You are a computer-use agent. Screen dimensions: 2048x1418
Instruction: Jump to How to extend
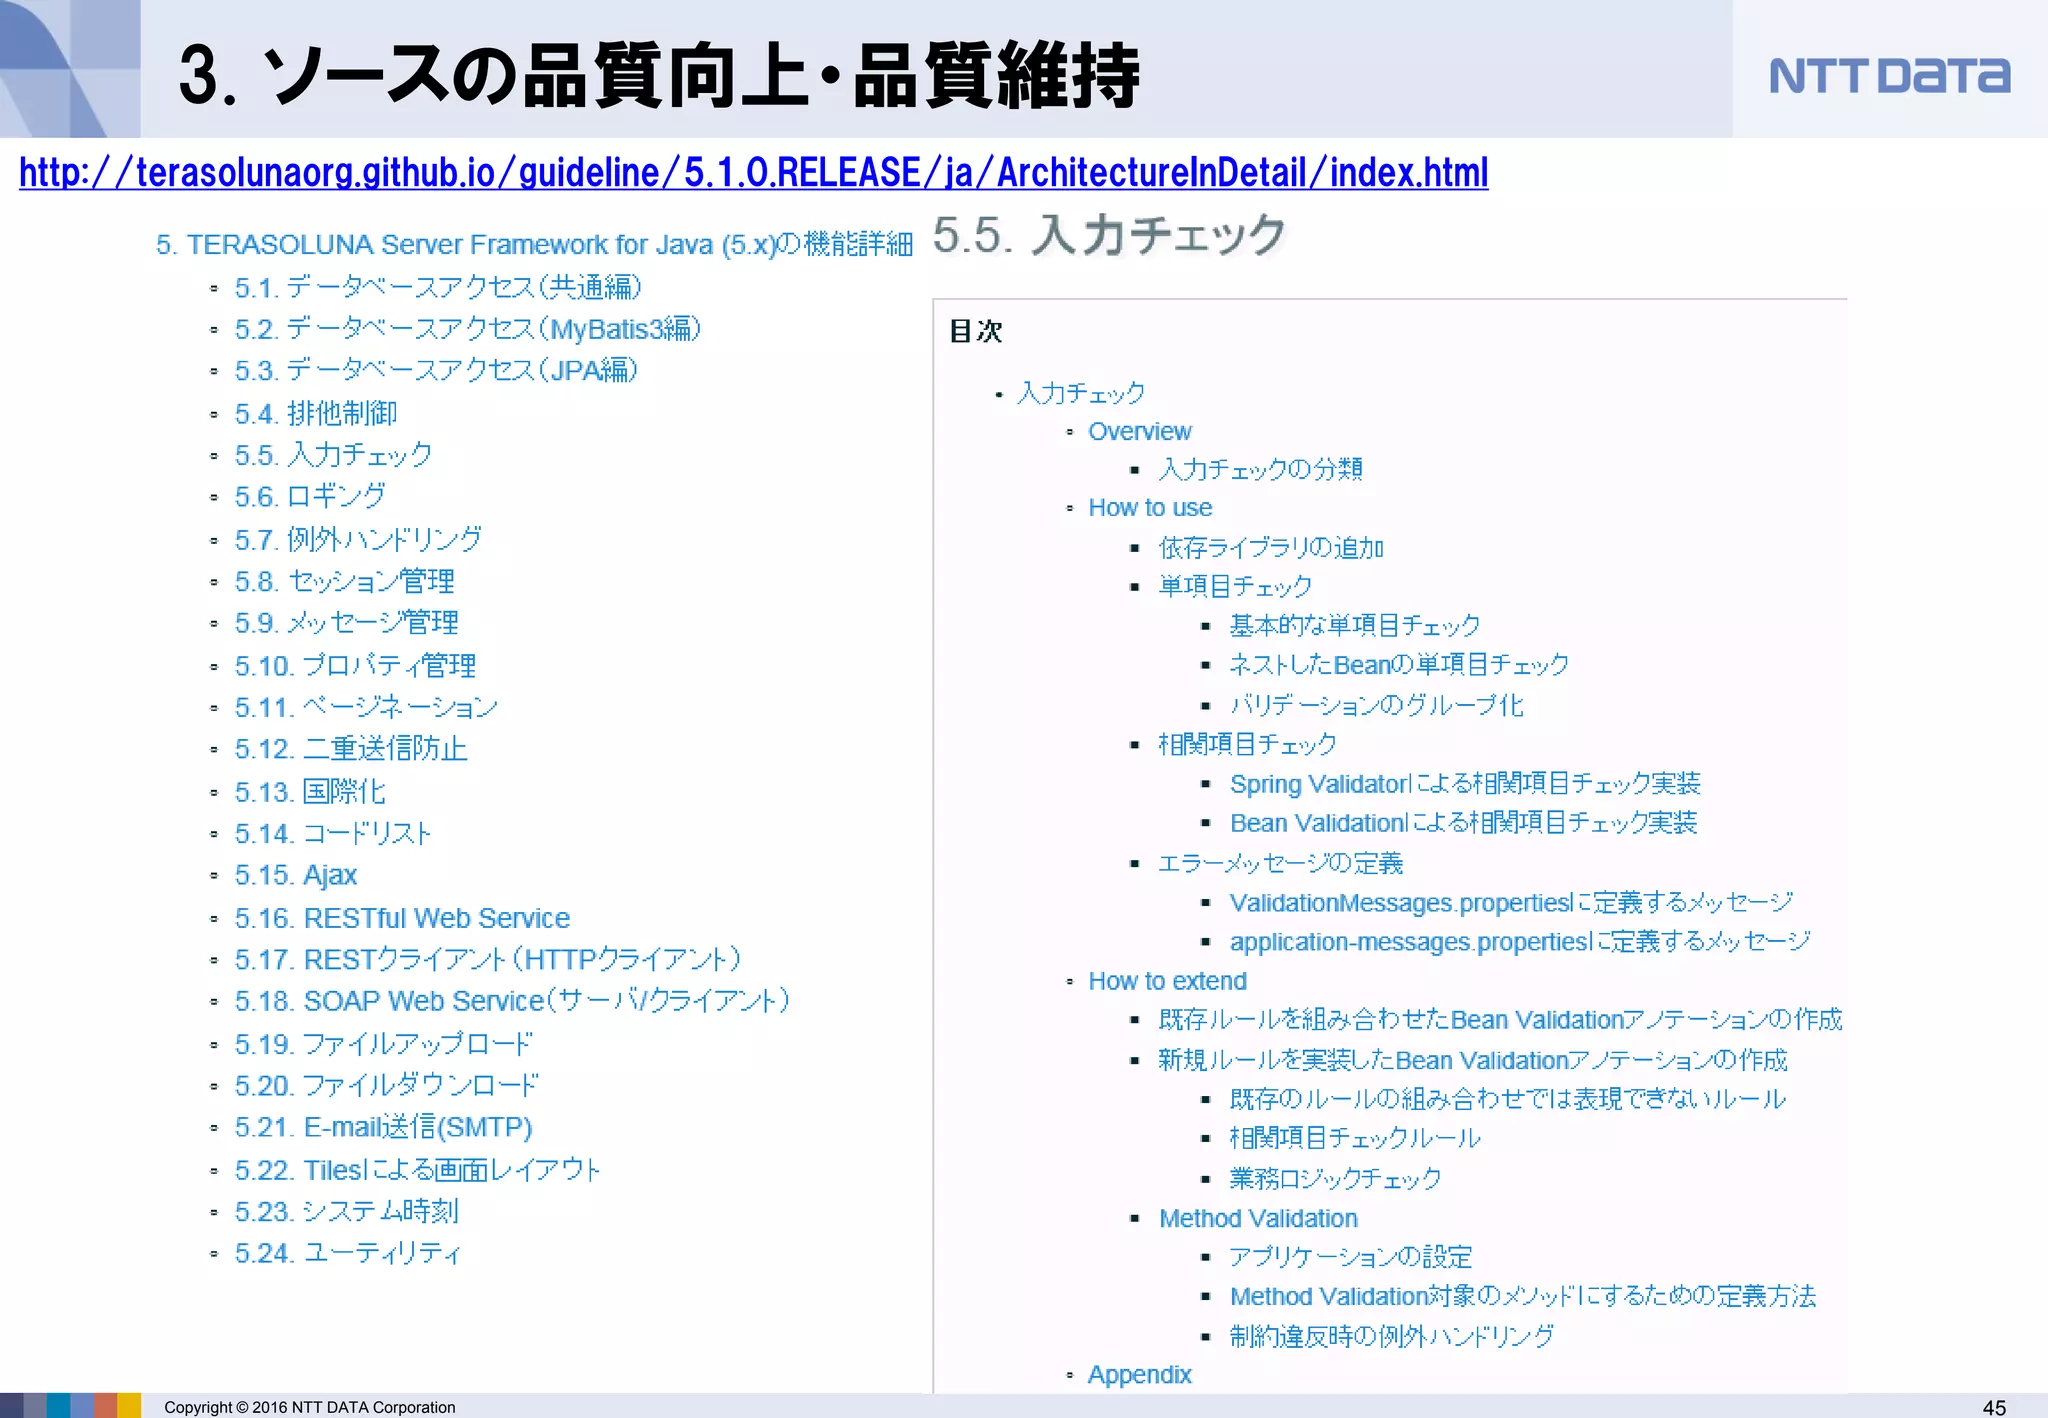tap(1168, 981)
